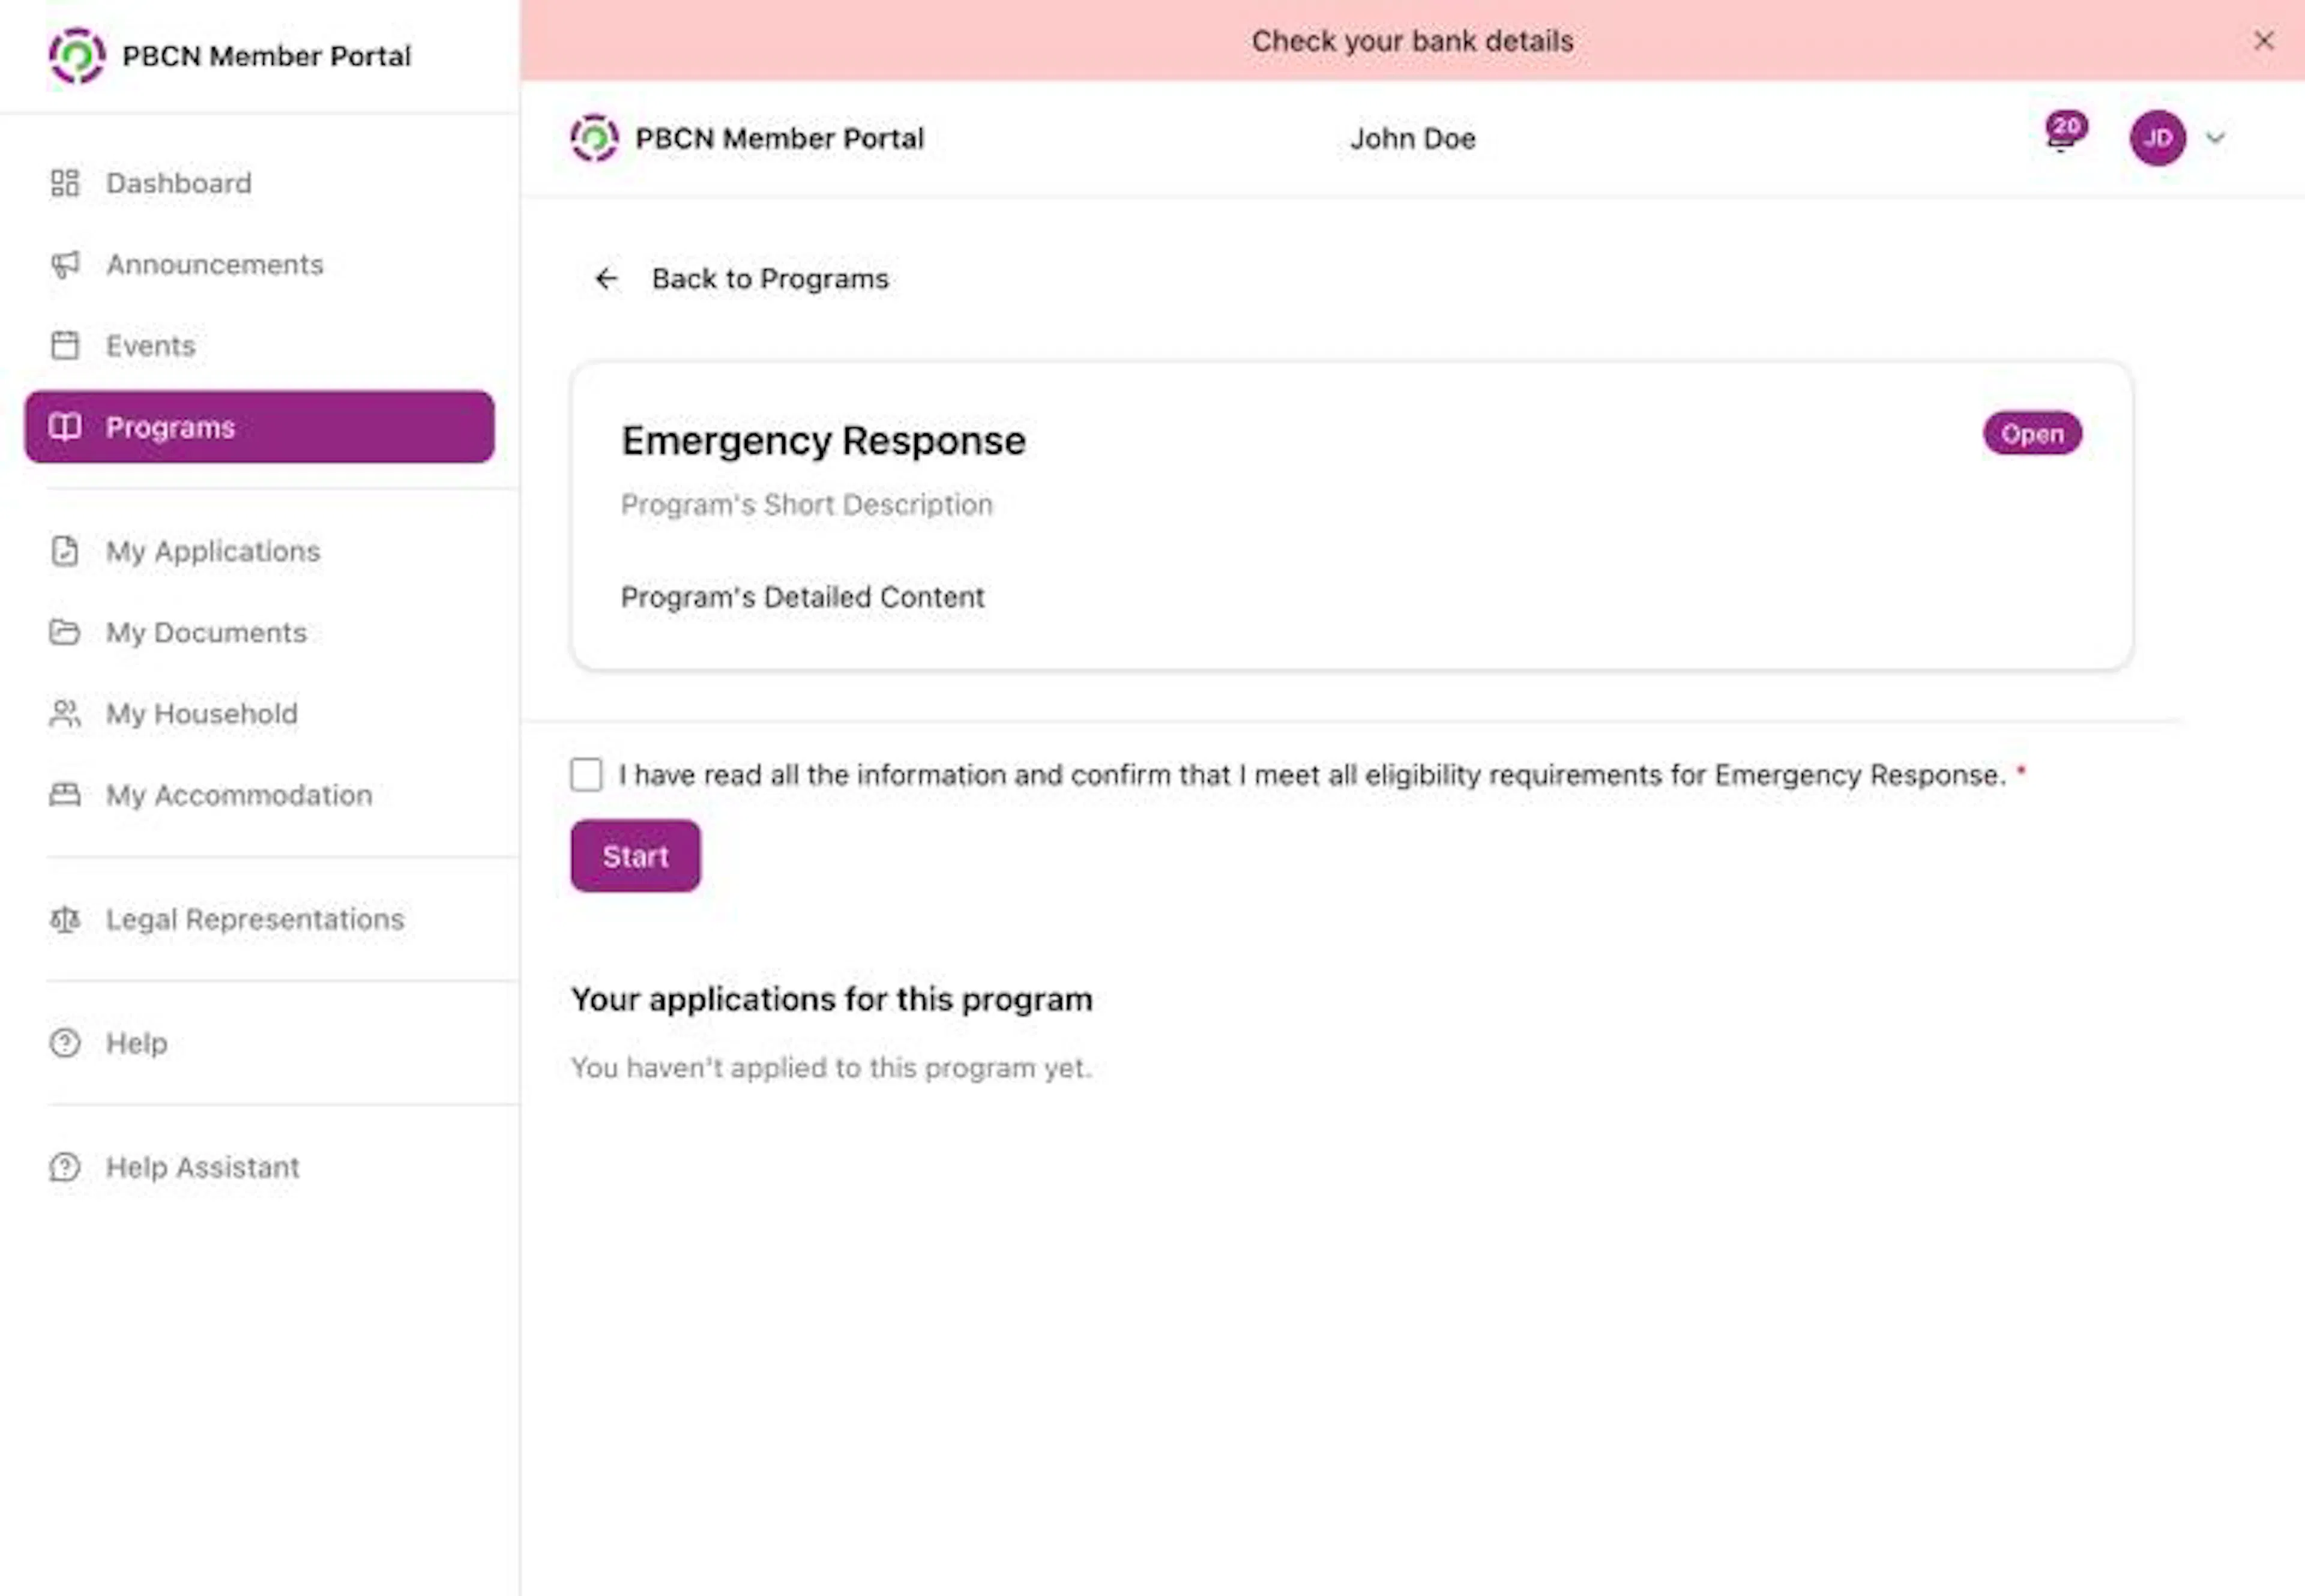Open the Help menu item
Image resolution: width=2305 pixels, height=1596 pixels.
(260, 1043)
